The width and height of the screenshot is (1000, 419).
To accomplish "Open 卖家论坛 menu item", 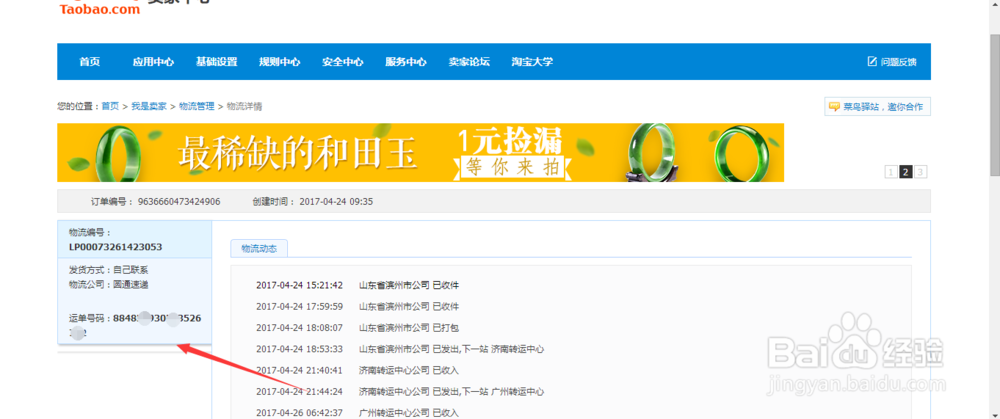I will (469, 62).
